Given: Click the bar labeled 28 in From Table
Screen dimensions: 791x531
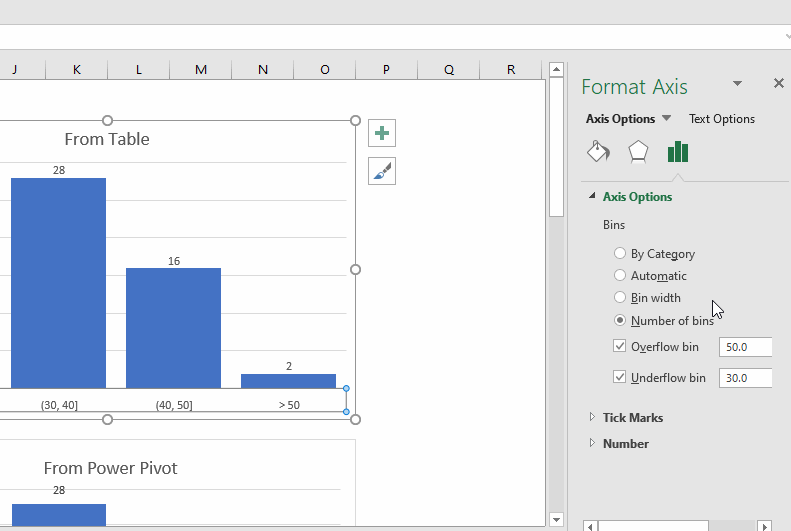Looking at the screenshot, I should coord(59,283).
